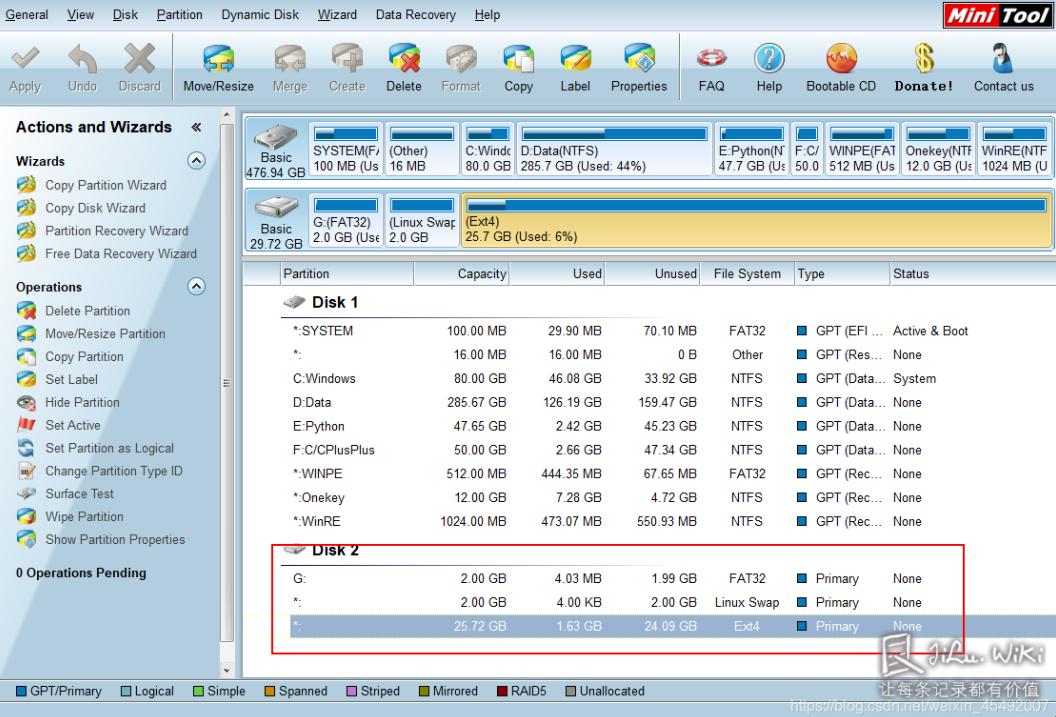This screenshot has width=1056, height=717.
Task: Open the View menu
Action: click(x=80, y=14)
